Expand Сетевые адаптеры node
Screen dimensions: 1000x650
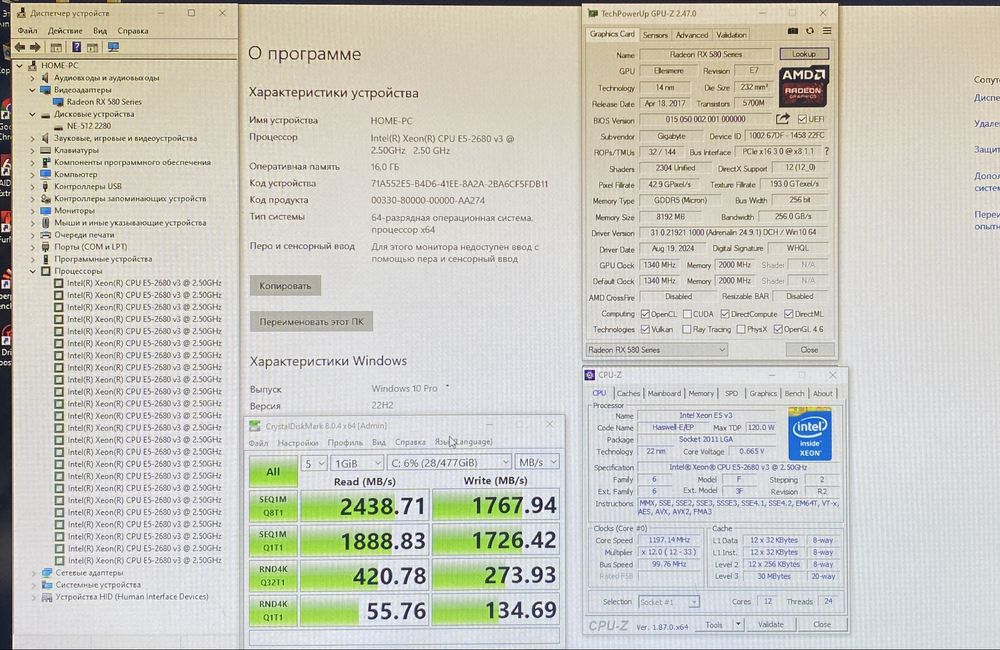[34, 573]
